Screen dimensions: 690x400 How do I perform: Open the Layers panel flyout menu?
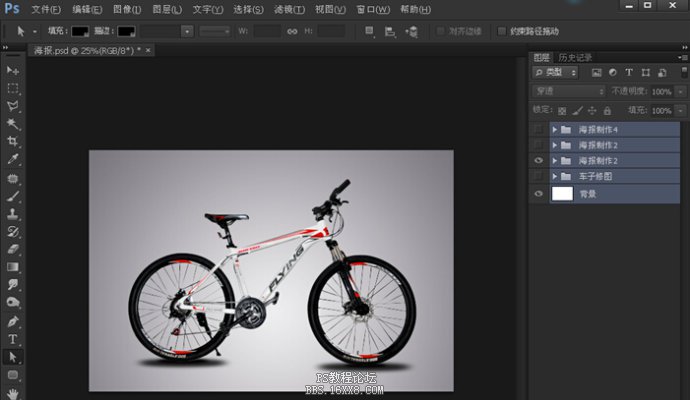click(683, 58)
